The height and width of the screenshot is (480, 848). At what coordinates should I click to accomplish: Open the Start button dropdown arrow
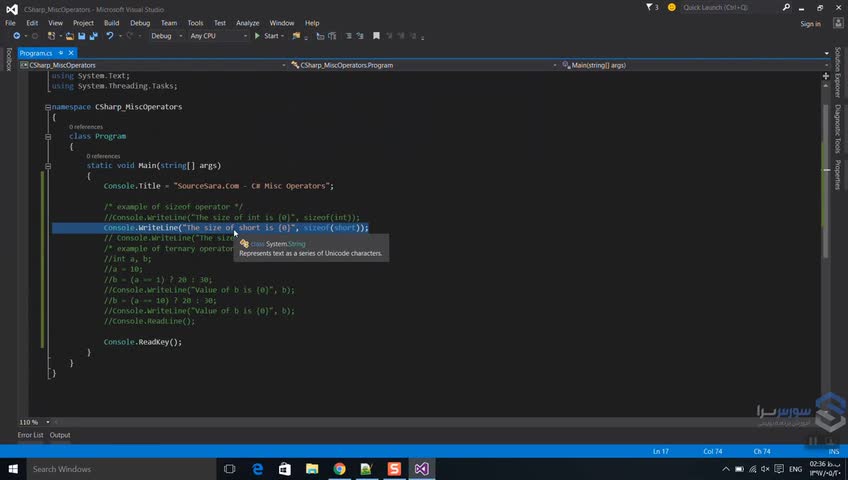pyautogui.click(x=282, y=36)
